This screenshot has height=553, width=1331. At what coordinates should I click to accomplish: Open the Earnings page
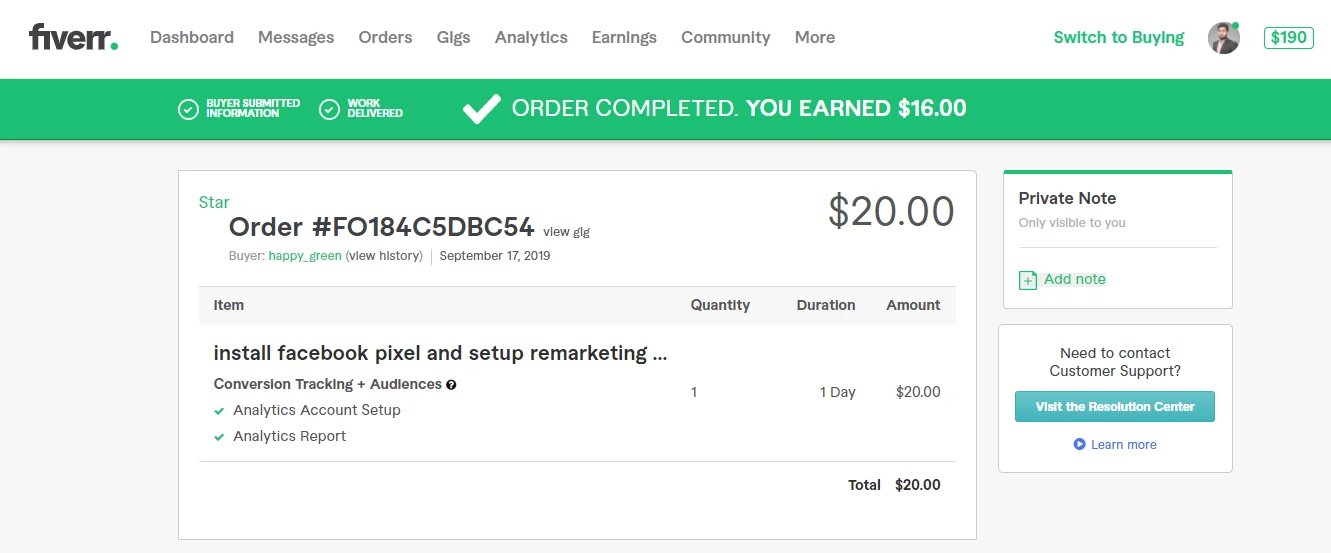pyautogui.click(x=624, y=38)
